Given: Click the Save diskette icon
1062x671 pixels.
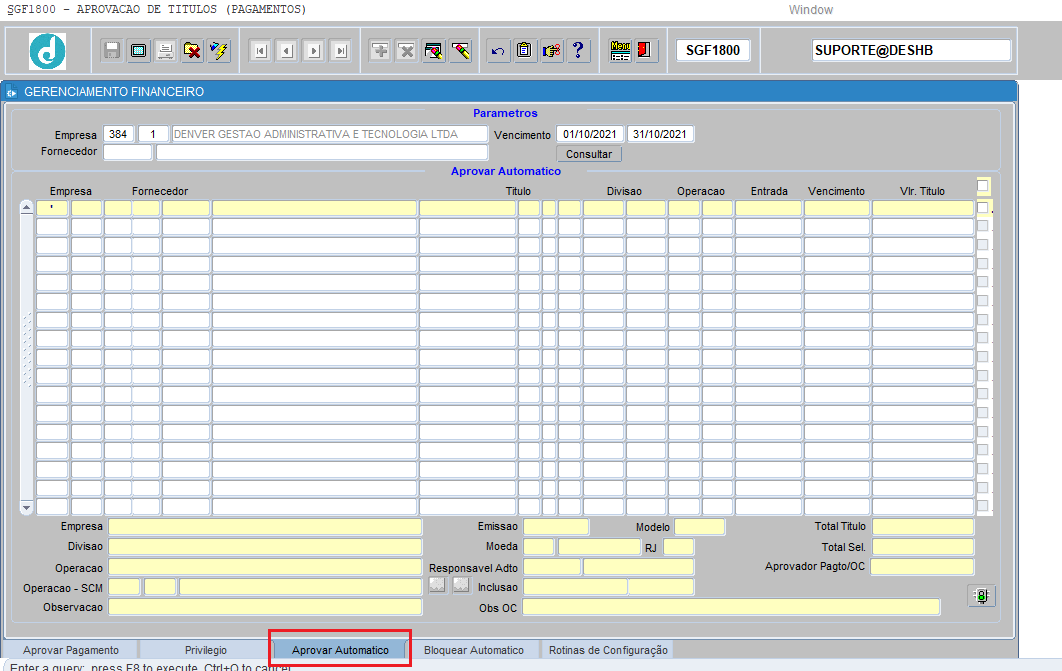Looking at the screenshot, I should pyautogui.click(x=112, y=51).
